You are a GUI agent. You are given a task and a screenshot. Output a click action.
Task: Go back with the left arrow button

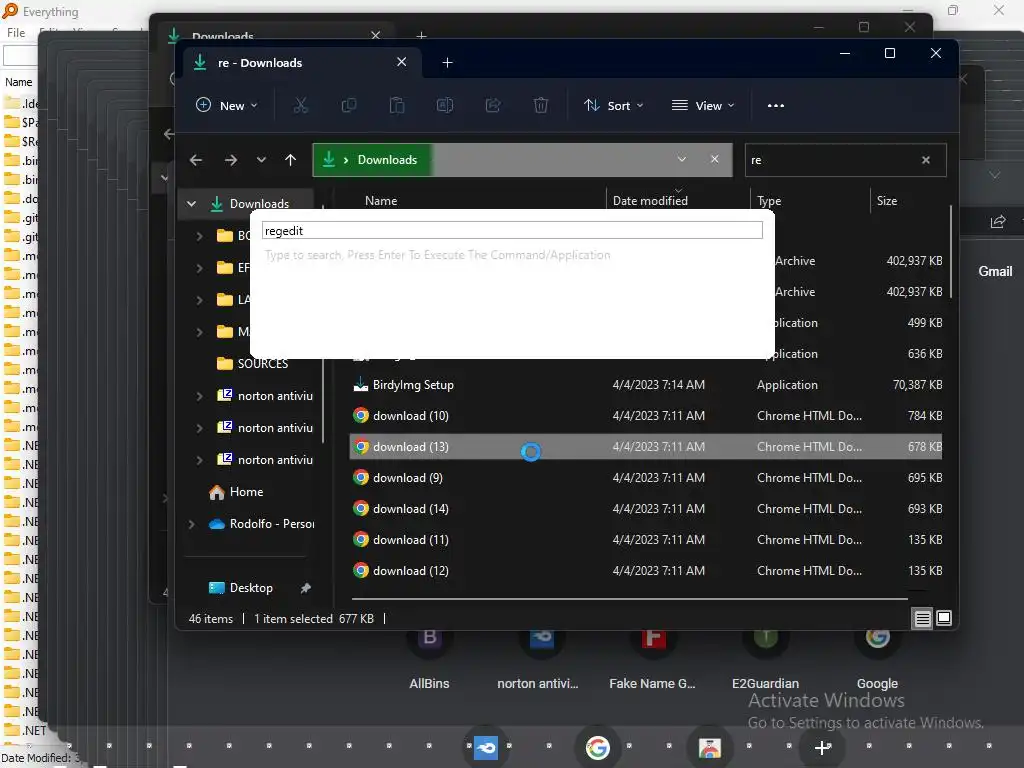tap(196, 160)
